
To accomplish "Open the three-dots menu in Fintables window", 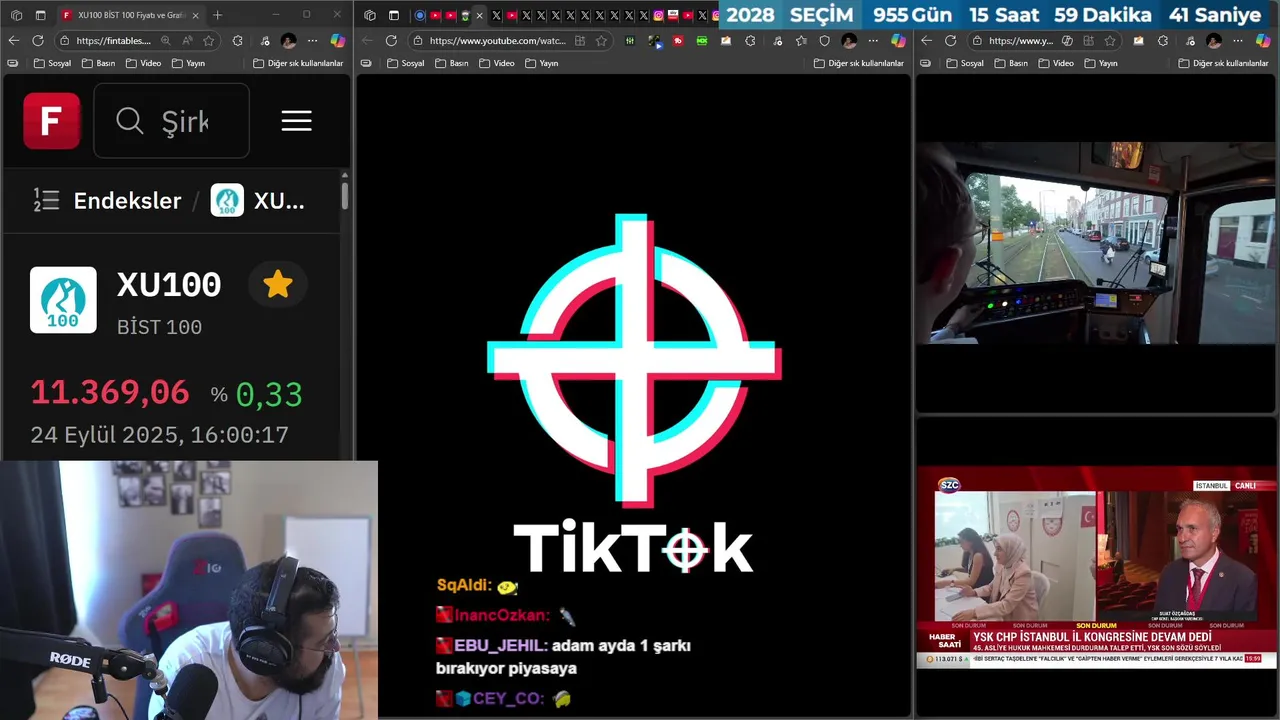I will pyautogui.click(x=312, y=41).
